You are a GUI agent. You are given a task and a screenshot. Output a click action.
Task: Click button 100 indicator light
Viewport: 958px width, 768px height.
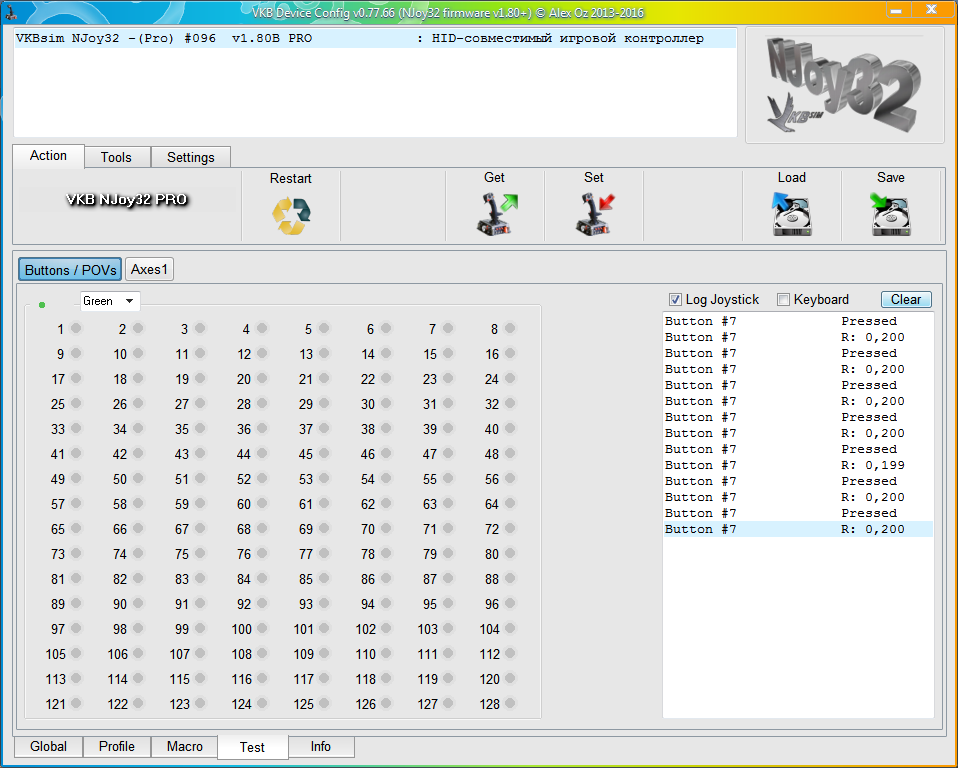(262, 628)
